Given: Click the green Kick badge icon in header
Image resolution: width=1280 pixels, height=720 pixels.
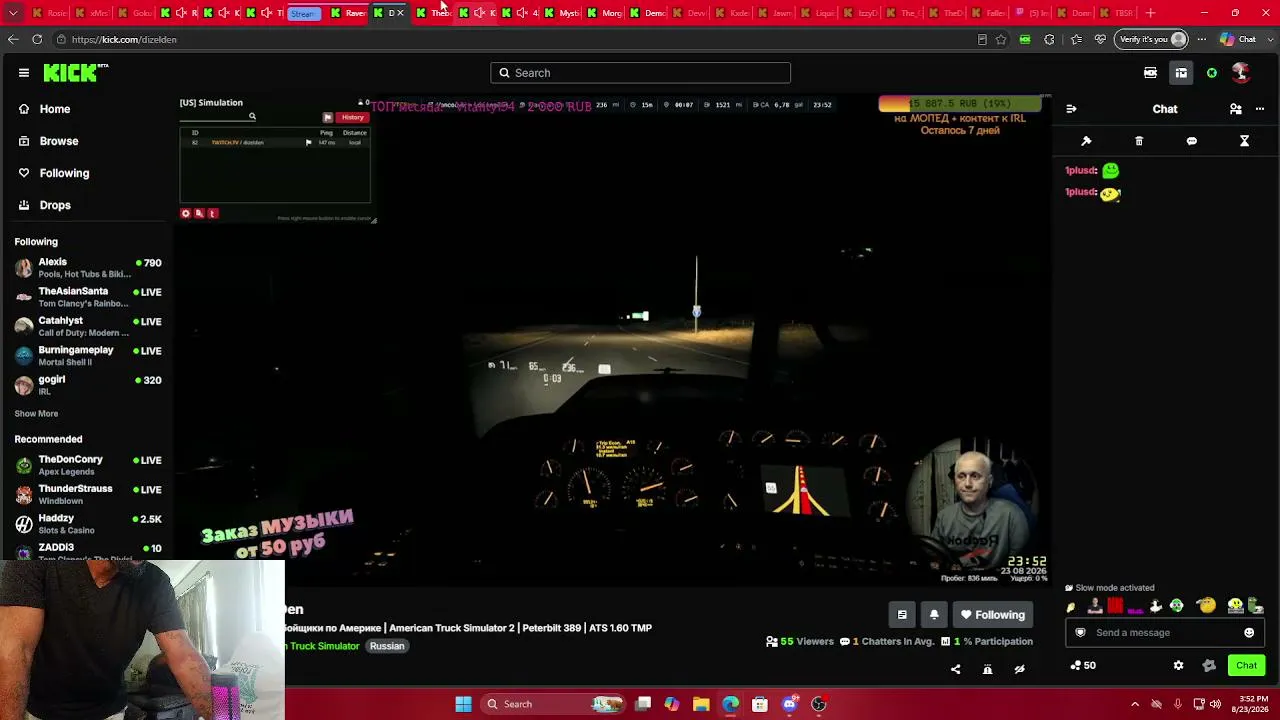Looking at the screenshot, I should [1212, 73].
